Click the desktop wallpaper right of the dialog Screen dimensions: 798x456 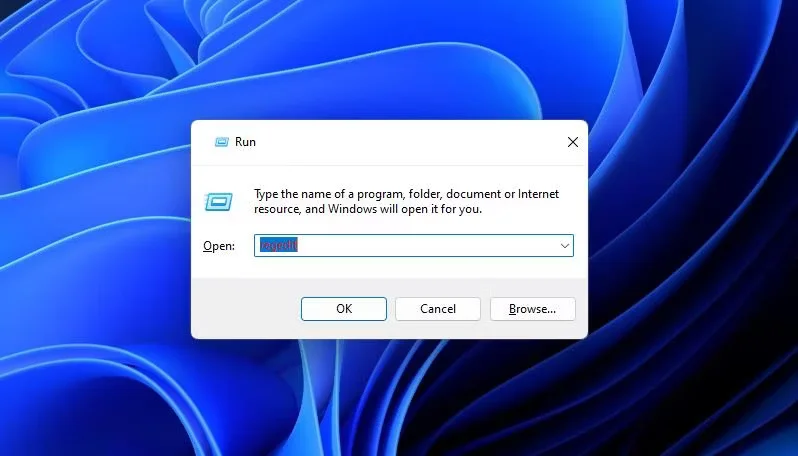click(690, 230)
